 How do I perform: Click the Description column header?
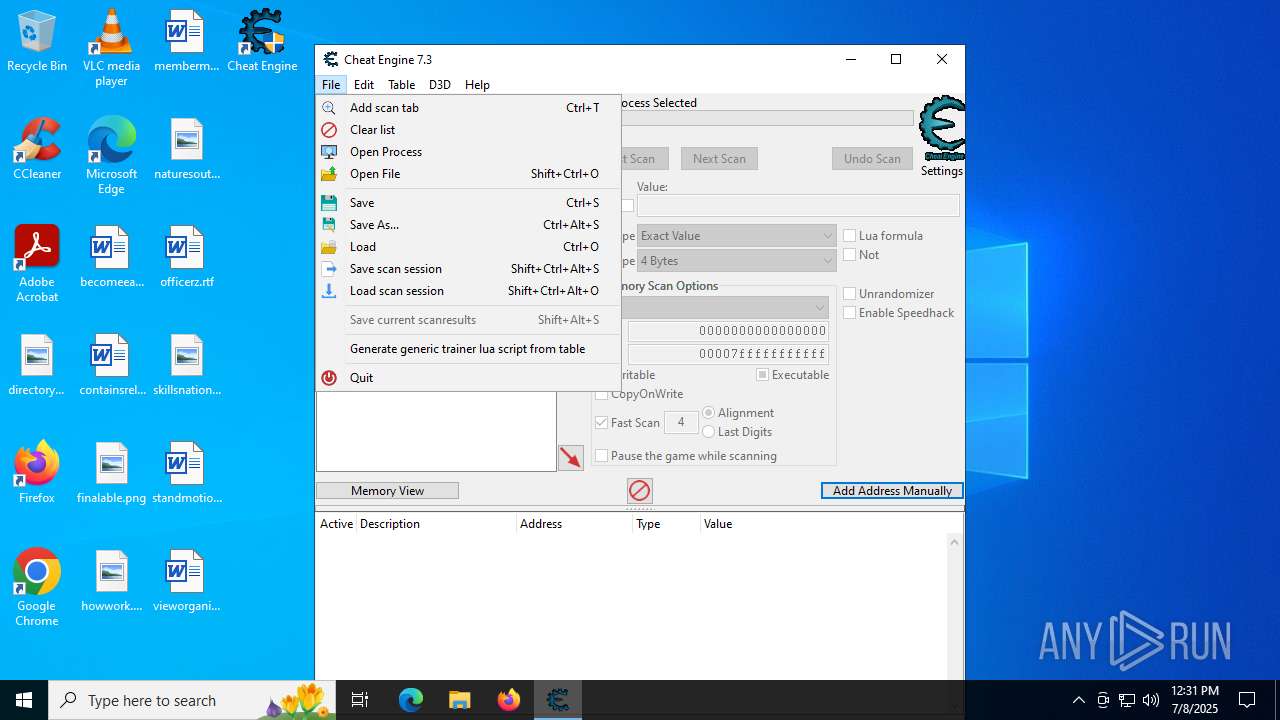437,524
